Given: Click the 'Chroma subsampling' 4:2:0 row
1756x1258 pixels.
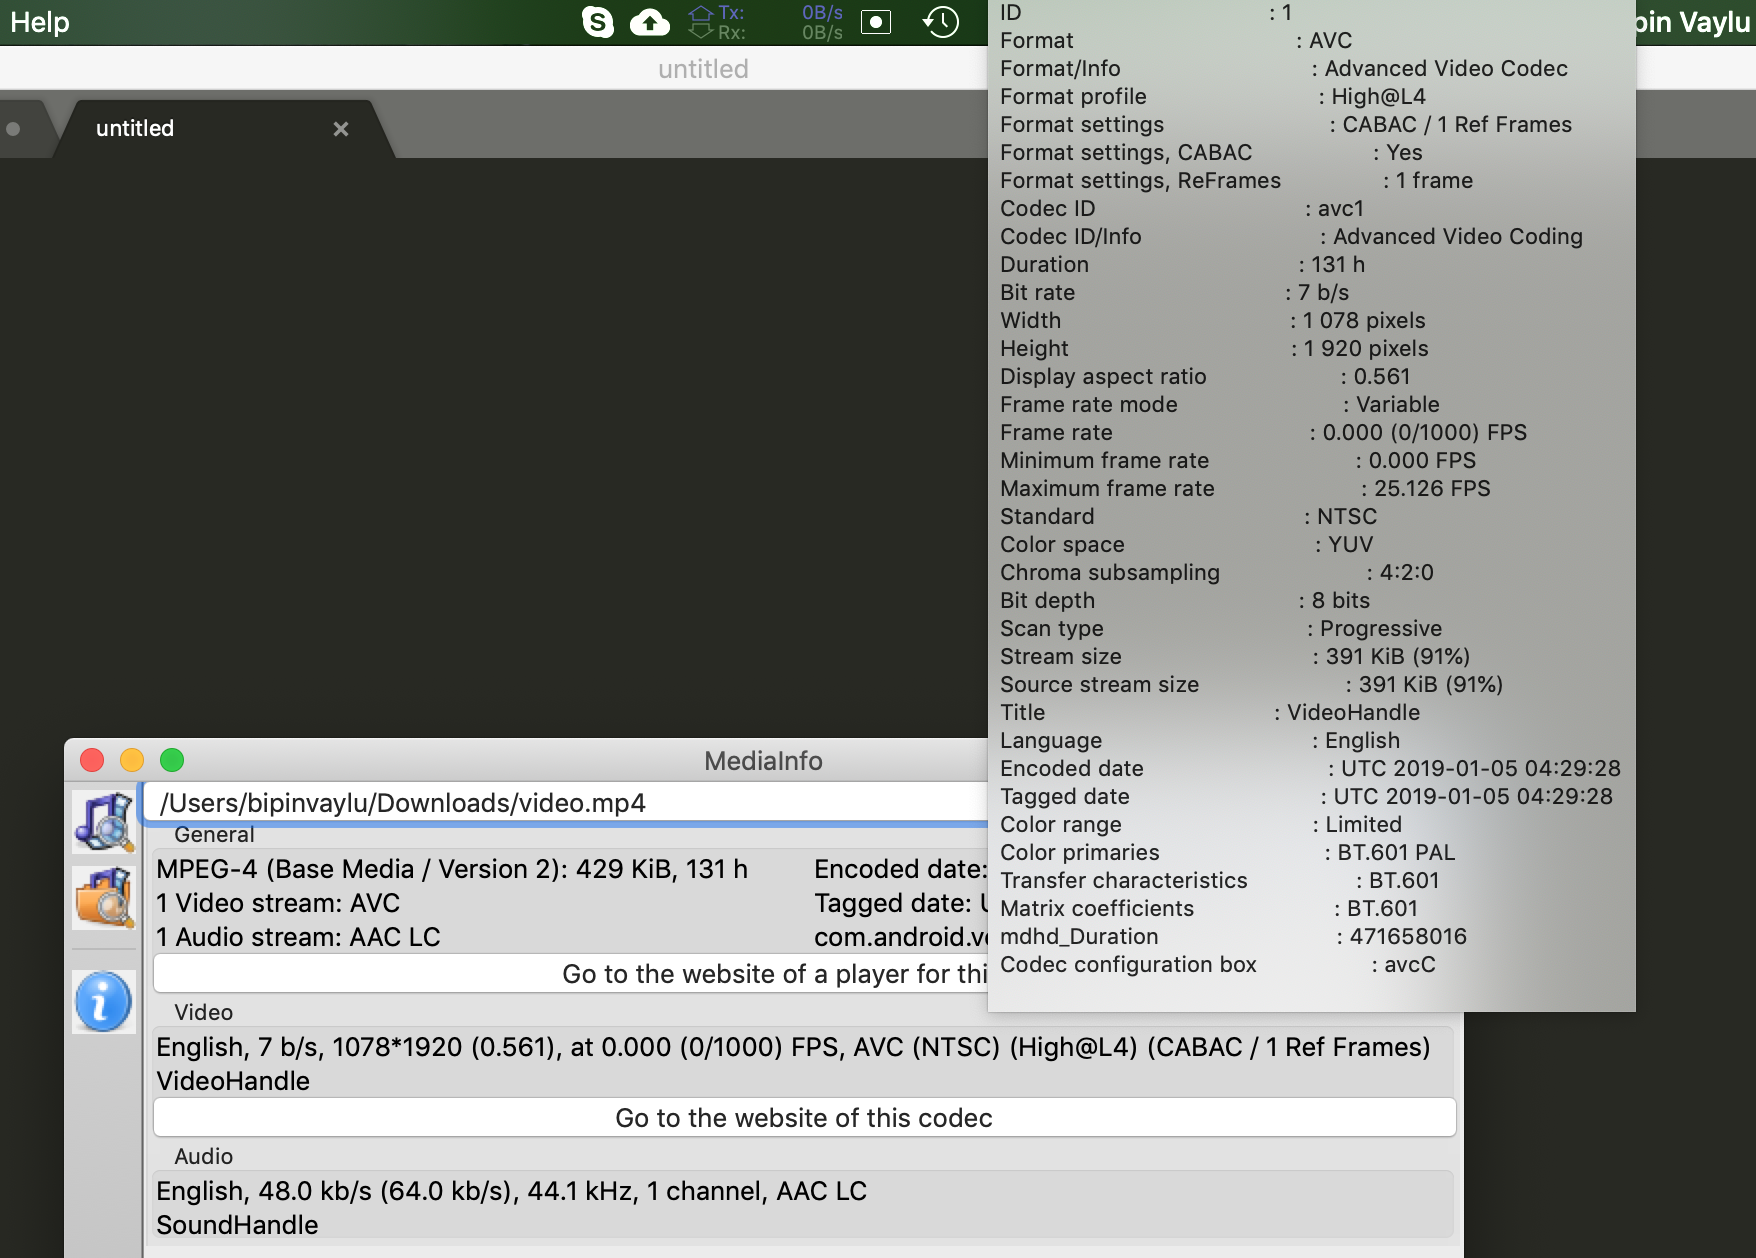Looking at the screenshot, I should click(x=1217, y=573).
